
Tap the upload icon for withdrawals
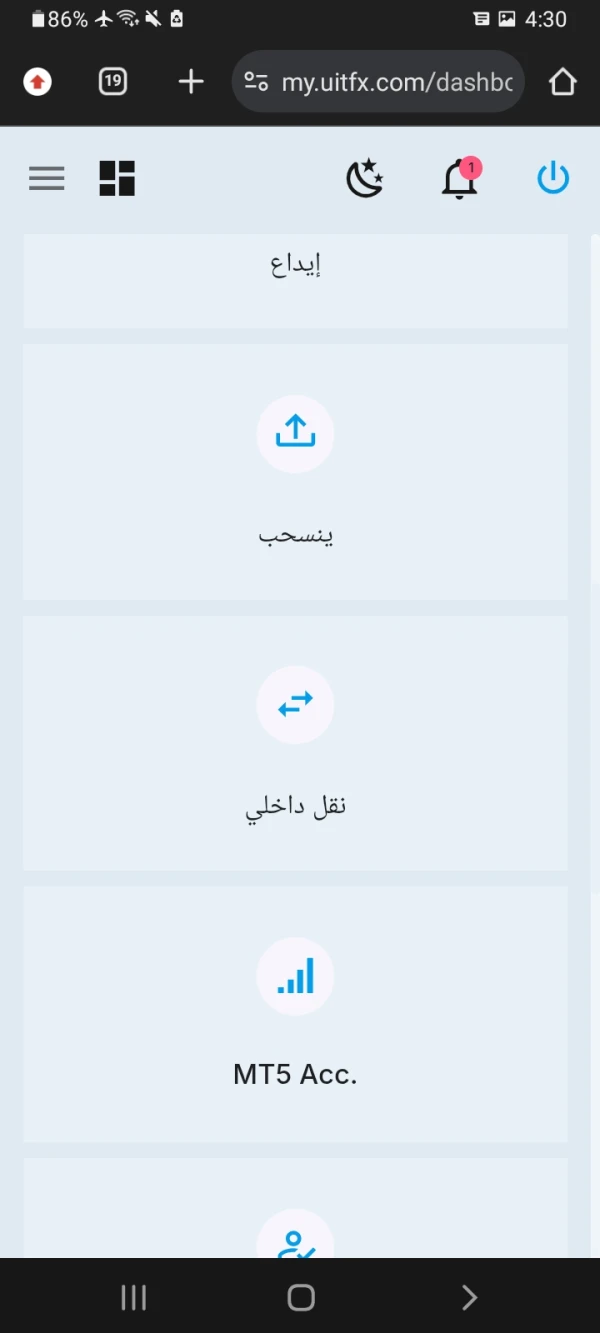[295, 432]
